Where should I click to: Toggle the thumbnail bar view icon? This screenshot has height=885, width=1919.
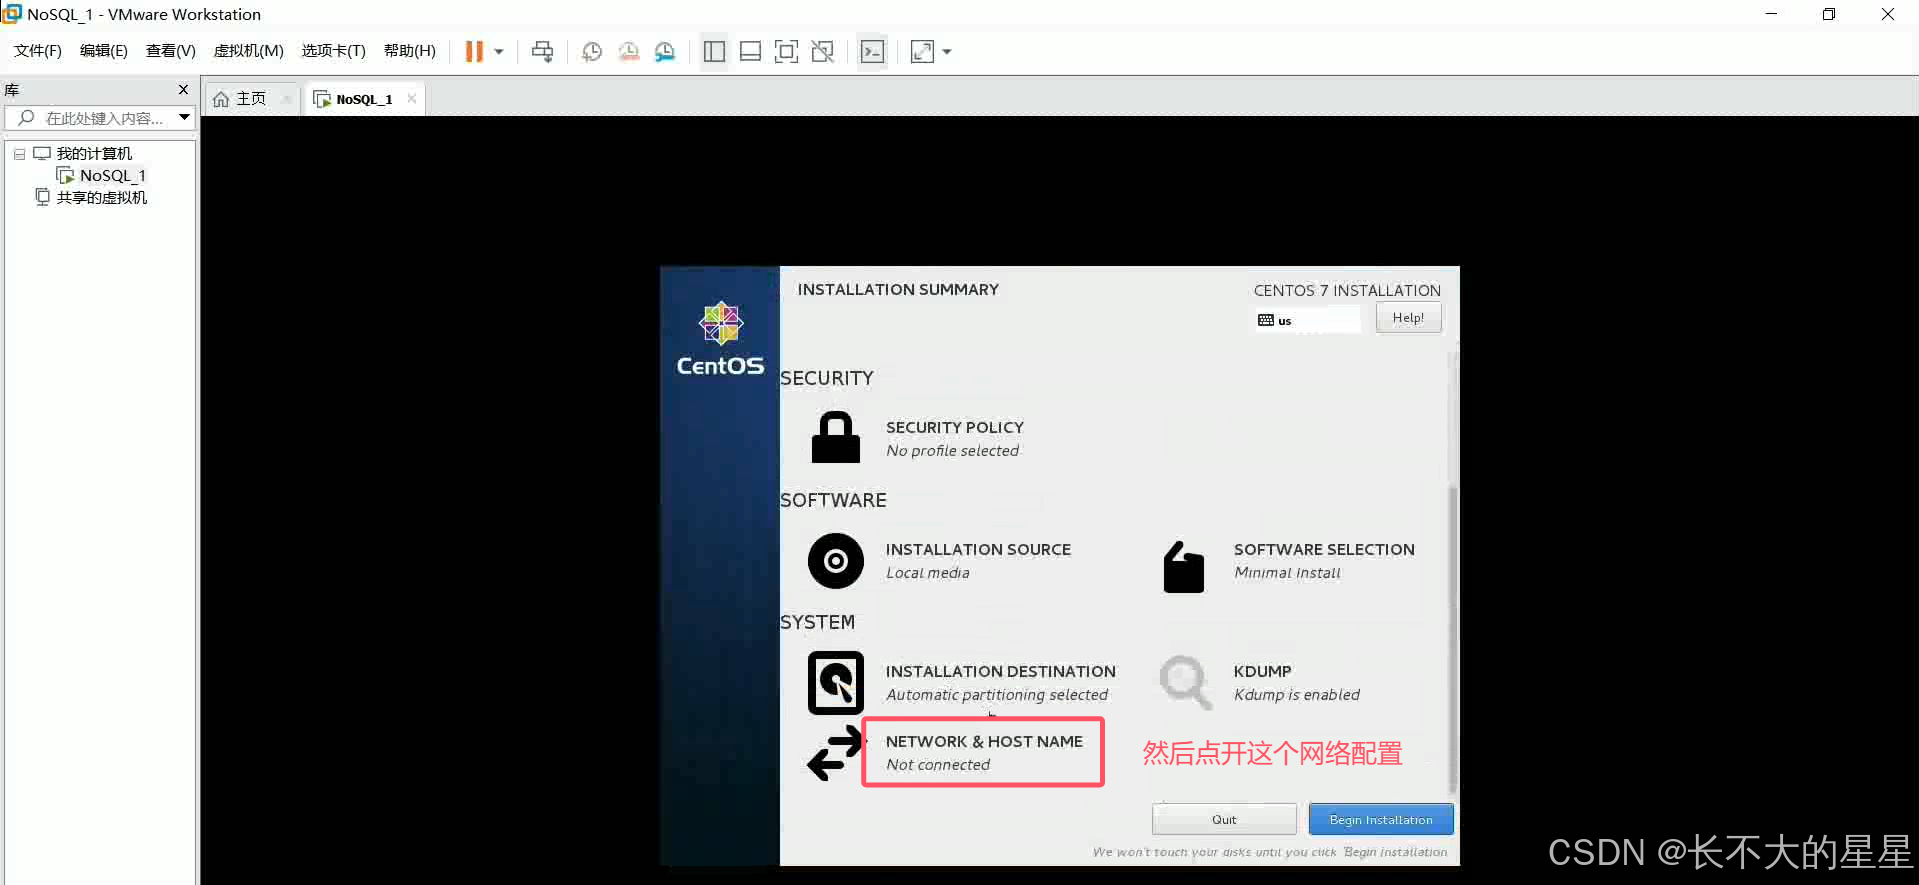[750, 51]
